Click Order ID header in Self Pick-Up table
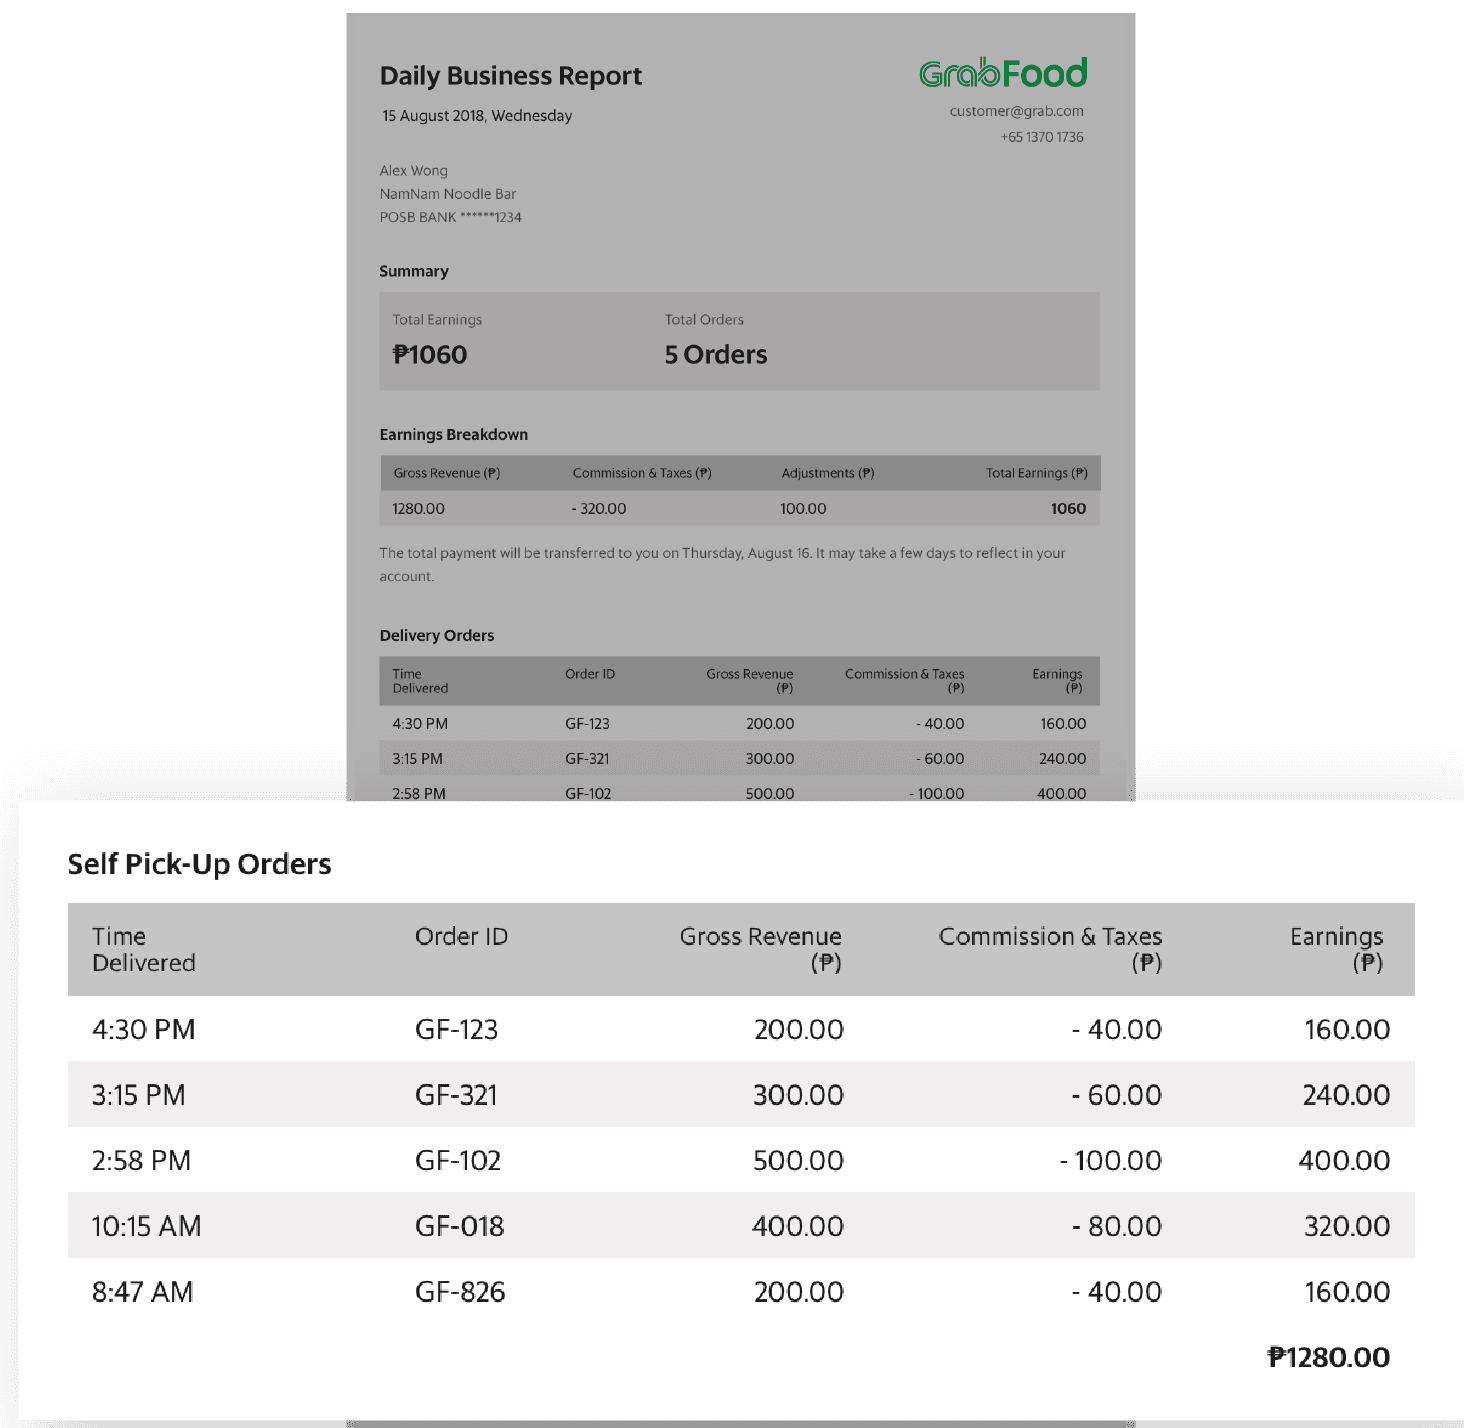Image resolution: width=1464 pixels, height=1428 pixels. pos(461,937)
